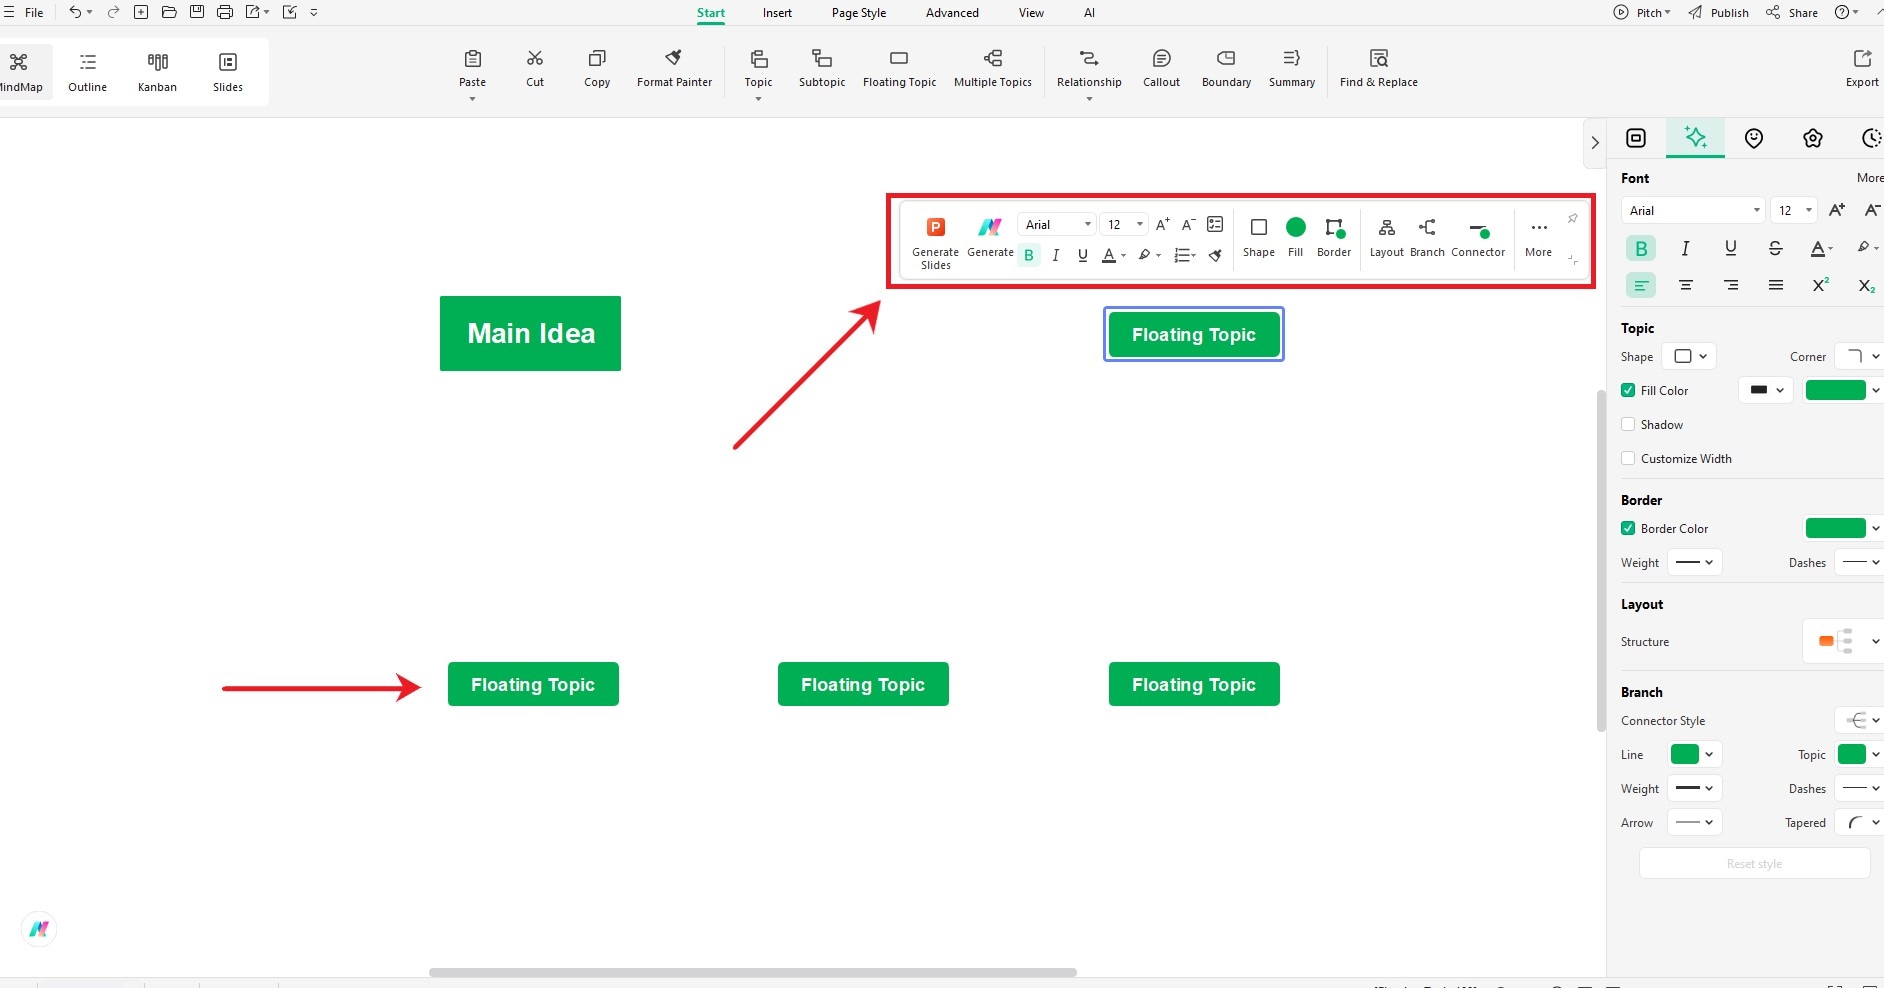Image resolution: width=1884 pixels, height=988 pixels.
Task: Click the Export button
Action: pos(1862,69)
